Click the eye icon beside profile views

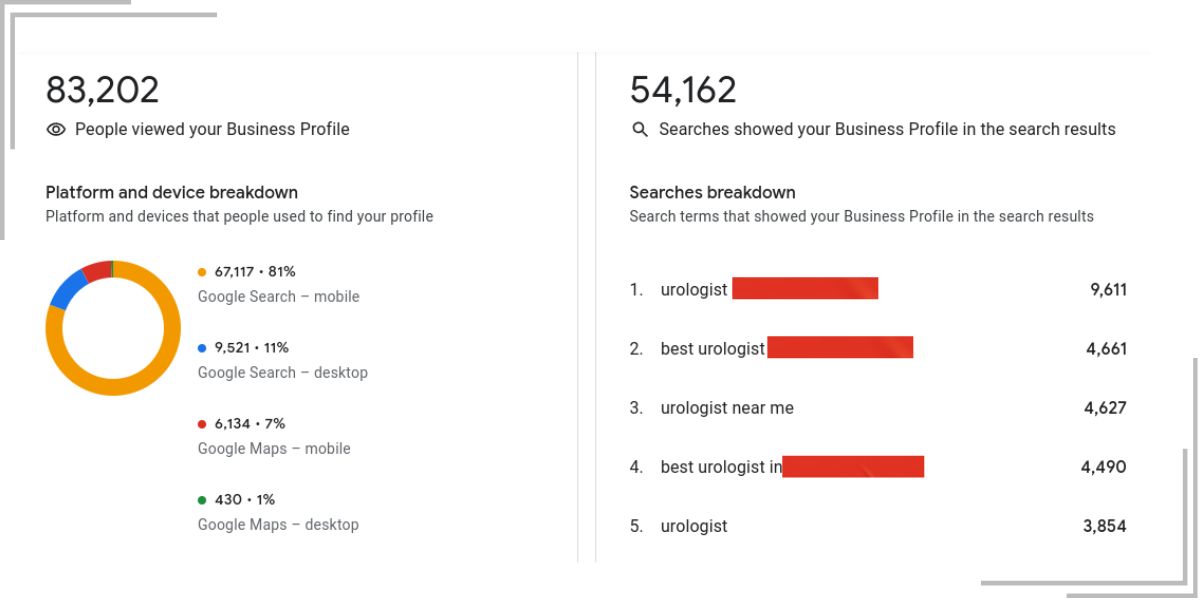[56, 129]
